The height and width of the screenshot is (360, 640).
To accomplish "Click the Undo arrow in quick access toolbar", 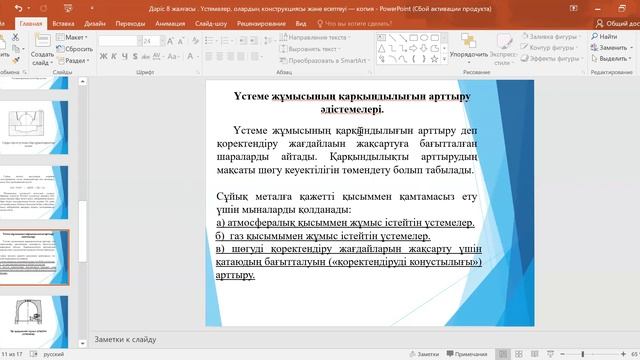I will [18, 8].
